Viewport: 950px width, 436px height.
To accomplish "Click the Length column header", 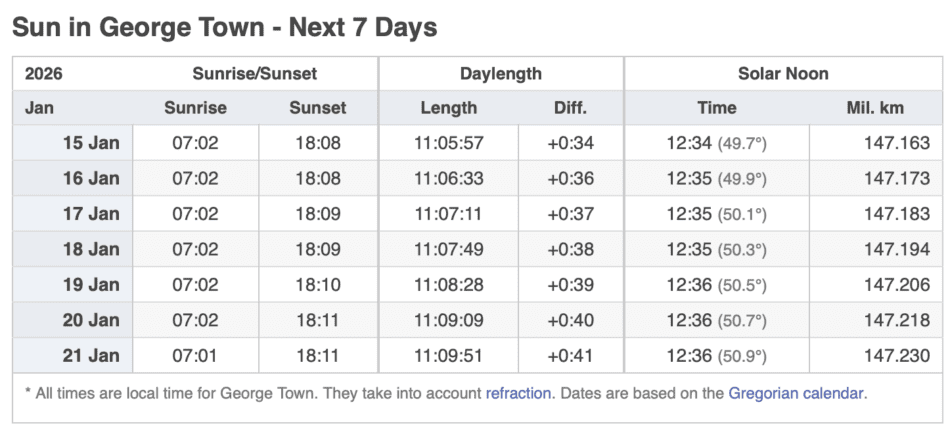I will pos(449,108).
